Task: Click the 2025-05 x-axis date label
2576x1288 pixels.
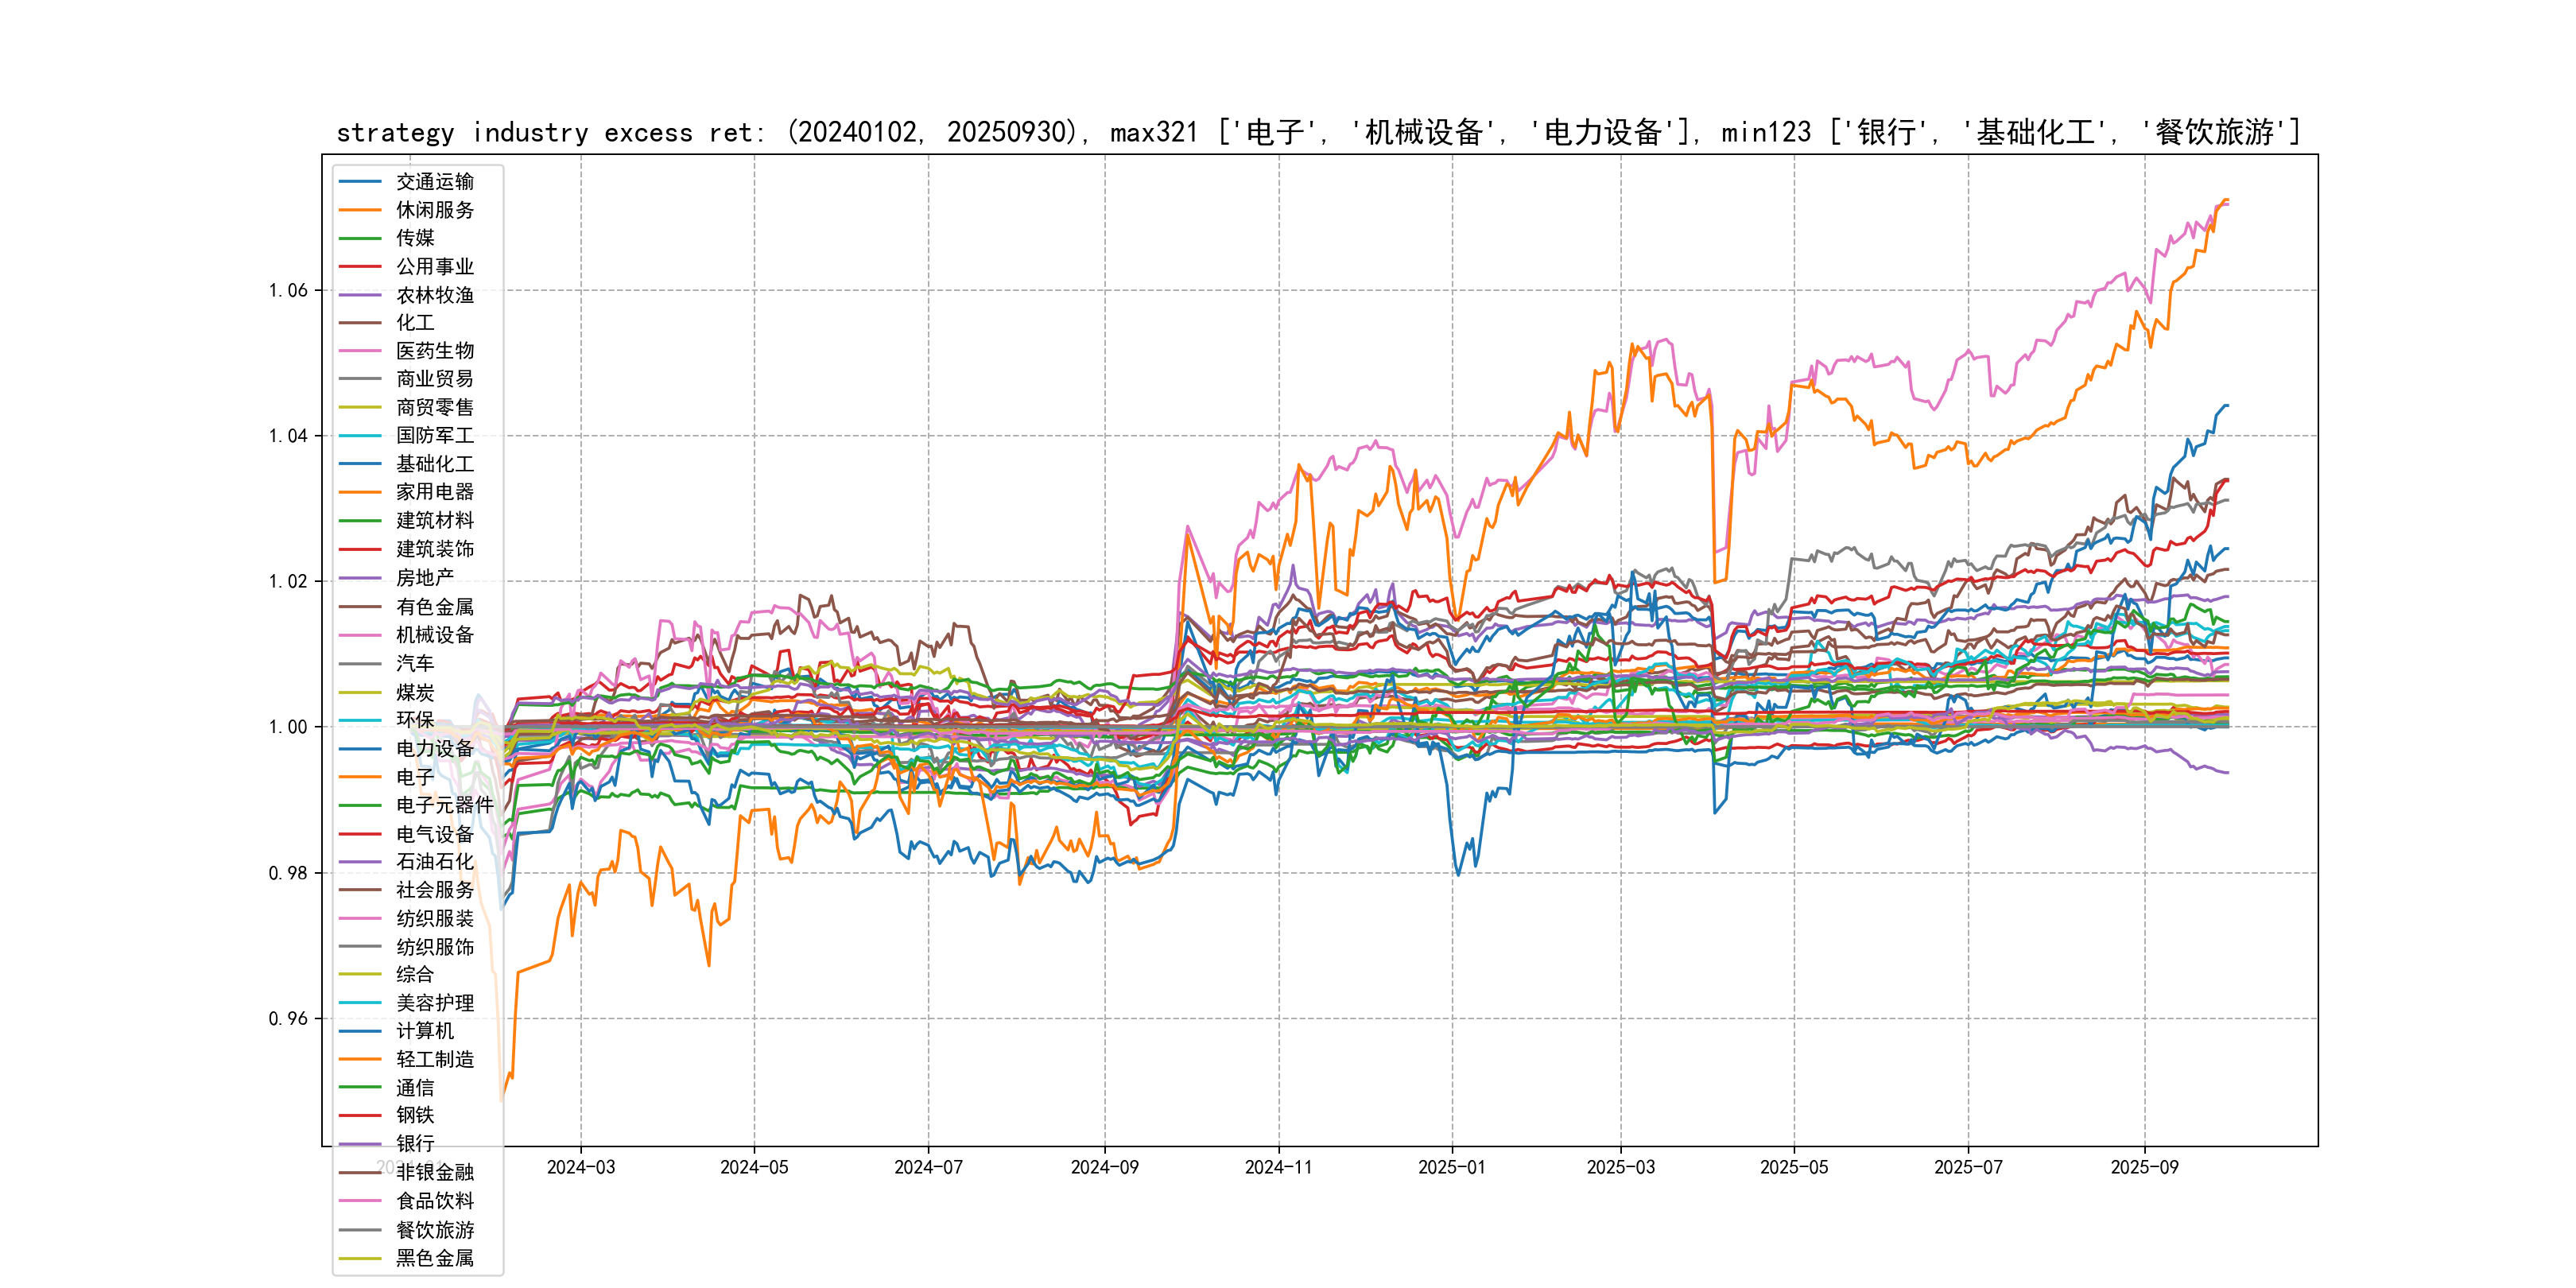Action: click(1794, 1167)
